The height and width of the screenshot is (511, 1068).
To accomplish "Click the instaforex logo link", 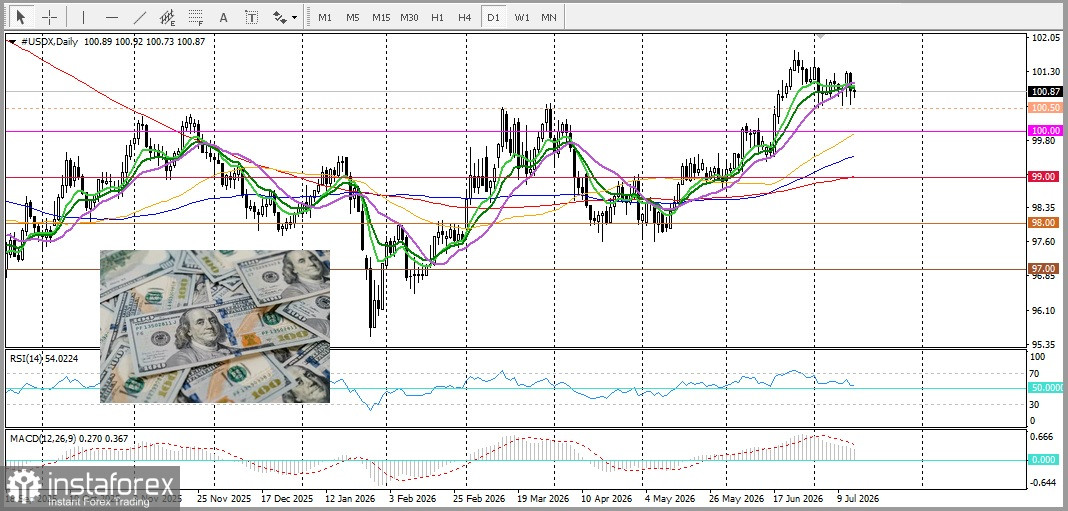I will click(x=90, y=488).
